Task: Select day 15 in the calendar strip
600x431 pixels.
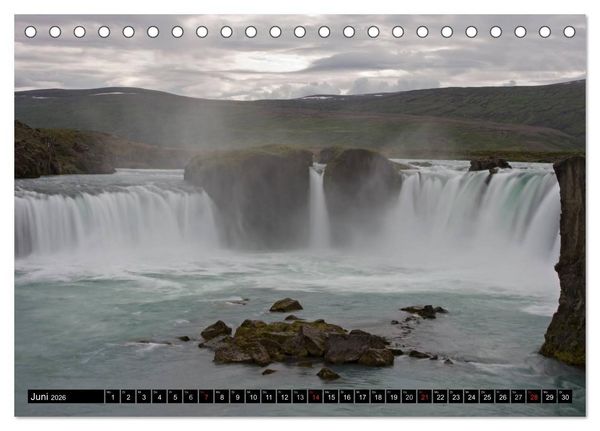Action: (x=331, y=397)
